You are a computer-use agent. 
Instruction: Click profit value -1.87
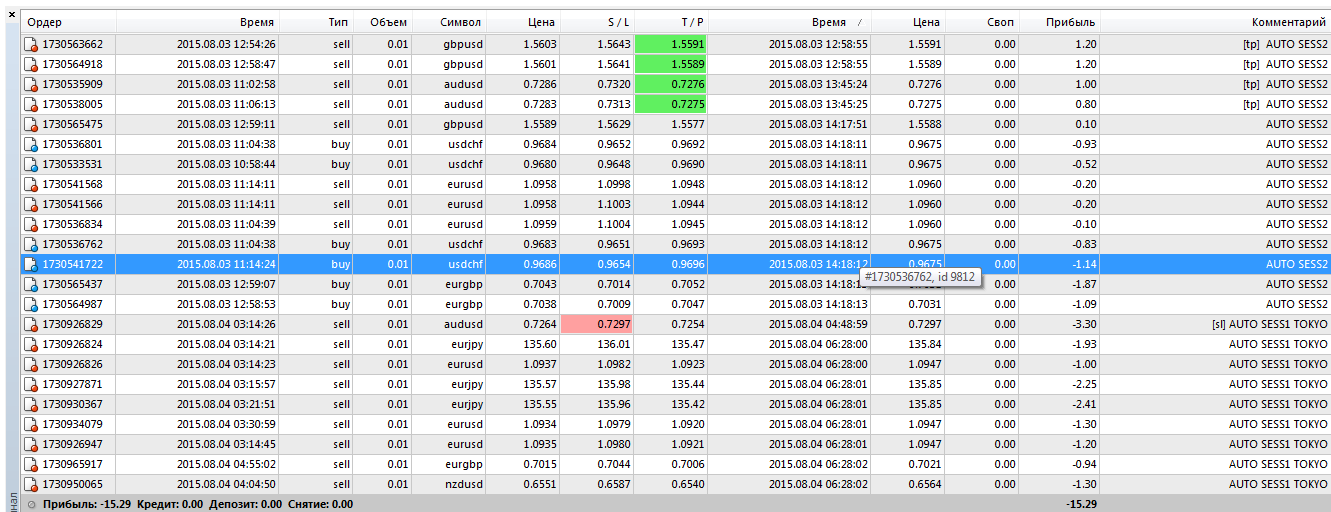(x=1084, y=284)
